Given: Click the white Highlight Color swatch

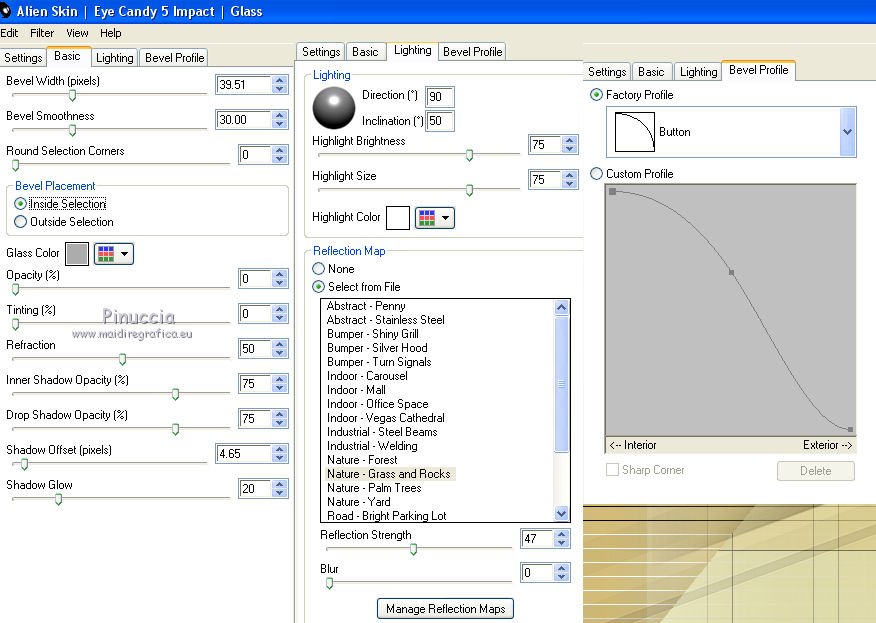Looking at the screenshot, I should click(398, 217).
